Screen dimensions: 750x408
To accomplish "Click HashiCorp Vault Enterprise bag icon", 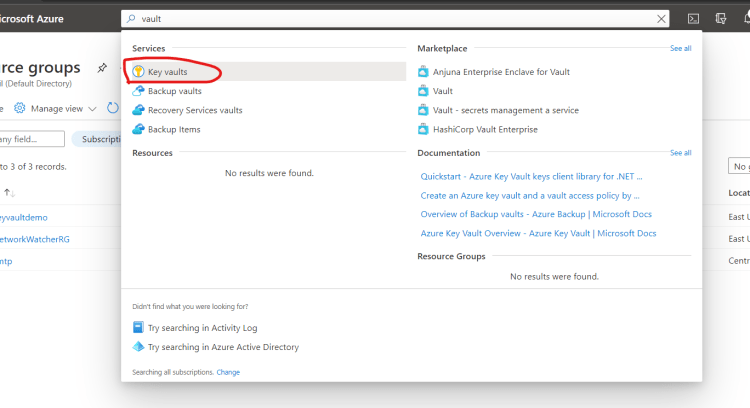I will (x=423, y=129).
